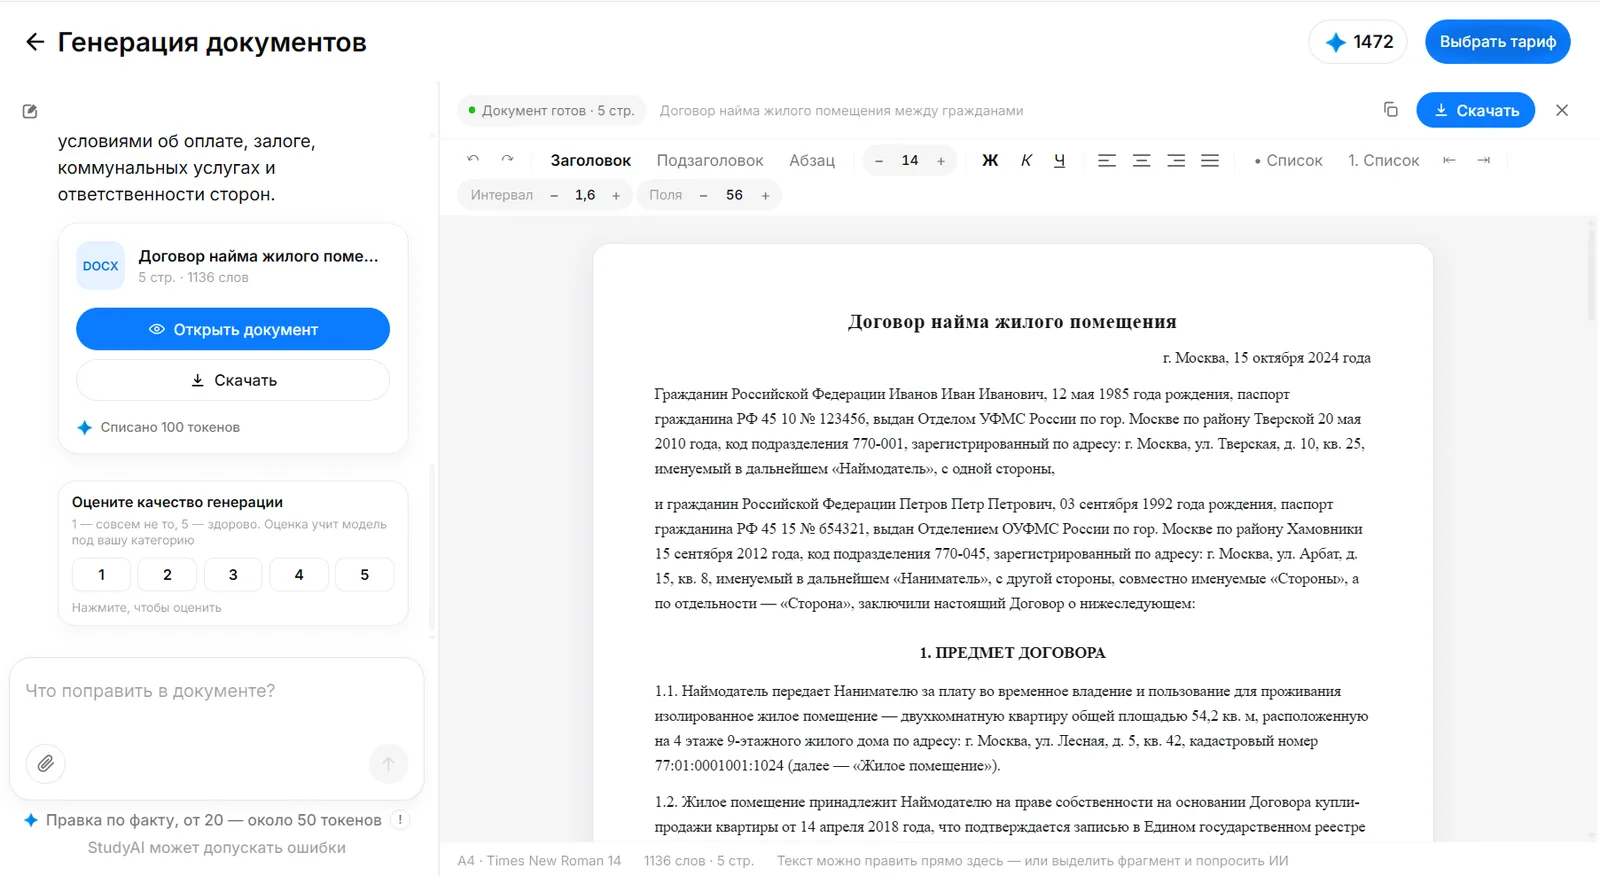The image size is (1600, 876).
Task: Undo the last edit
Action: click(473, 160)
